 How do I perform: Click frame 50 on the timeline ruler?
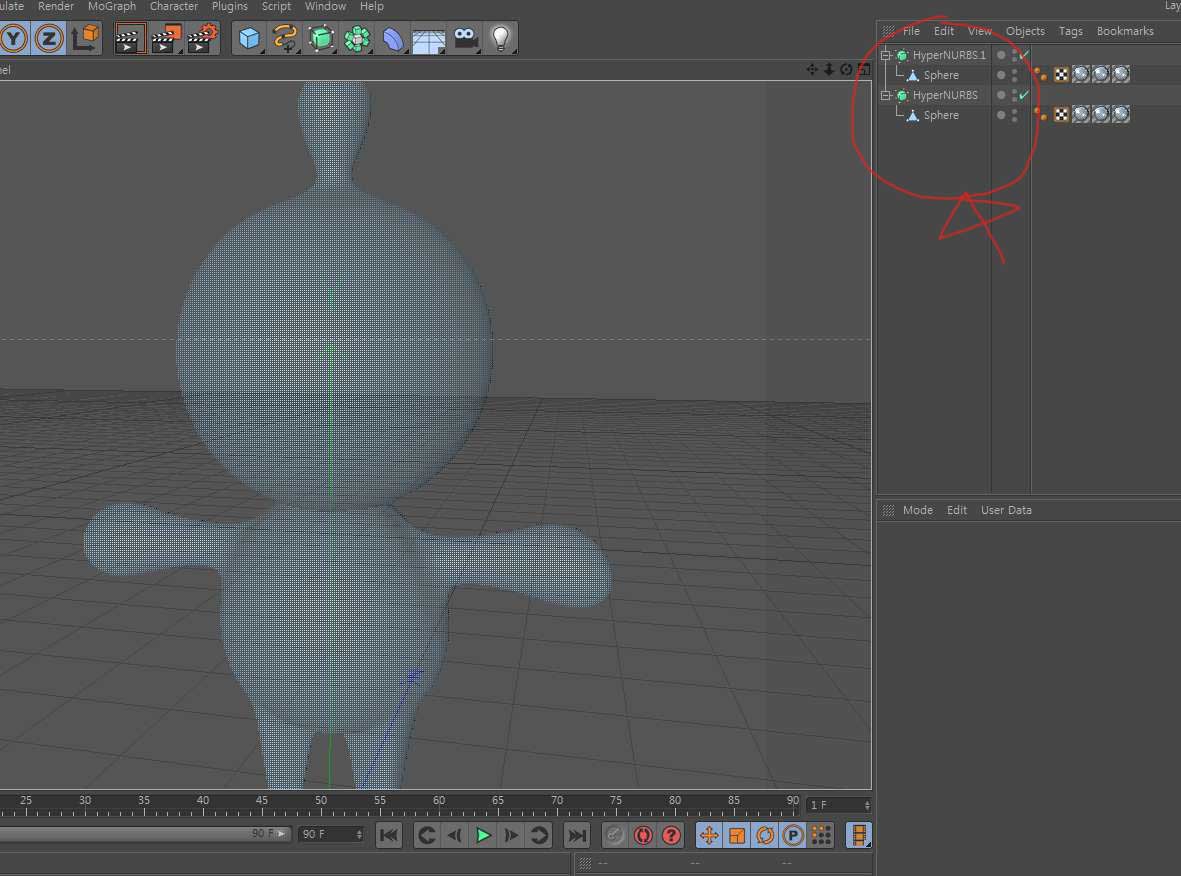coord(321,800)
